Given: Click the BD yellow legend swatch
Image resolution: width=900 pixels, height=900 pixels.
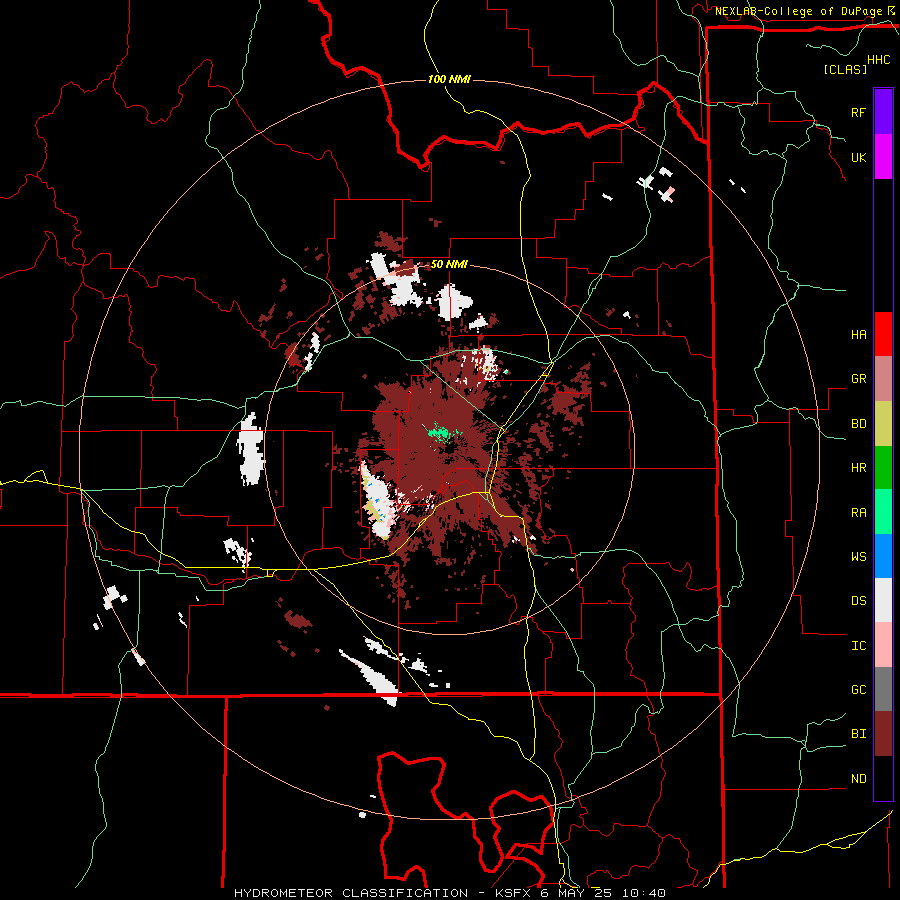Looking at the screenshot, I should pyautogui.click(x=883, y=423).
